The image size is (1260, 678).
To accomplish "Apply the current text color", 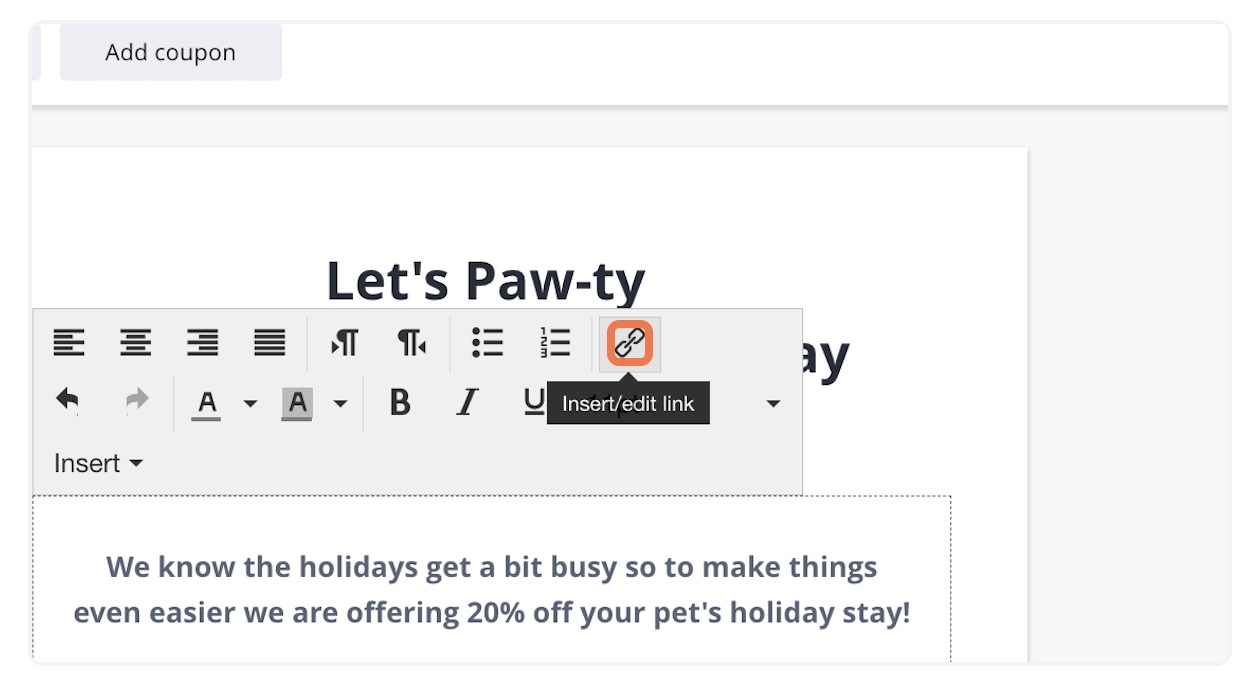I will click(206, 403).
